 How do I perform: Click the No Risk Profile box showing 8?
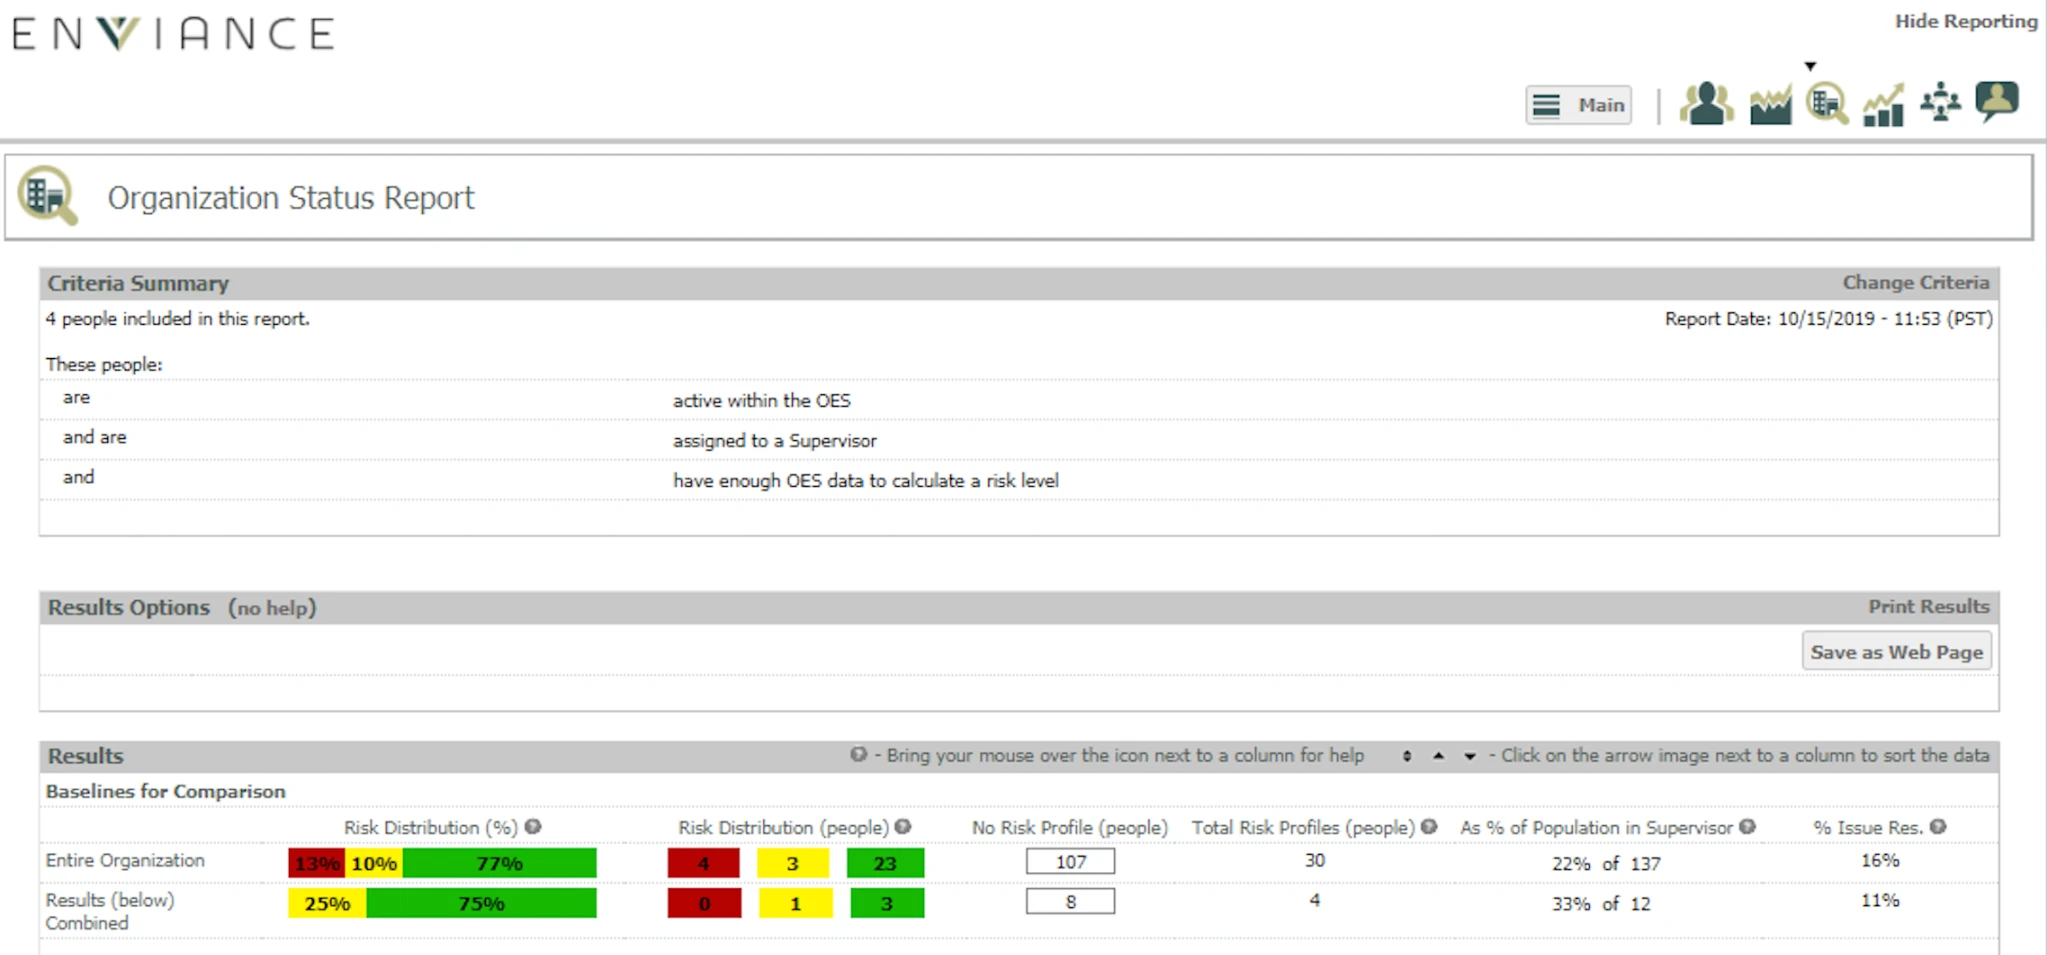1070,901
